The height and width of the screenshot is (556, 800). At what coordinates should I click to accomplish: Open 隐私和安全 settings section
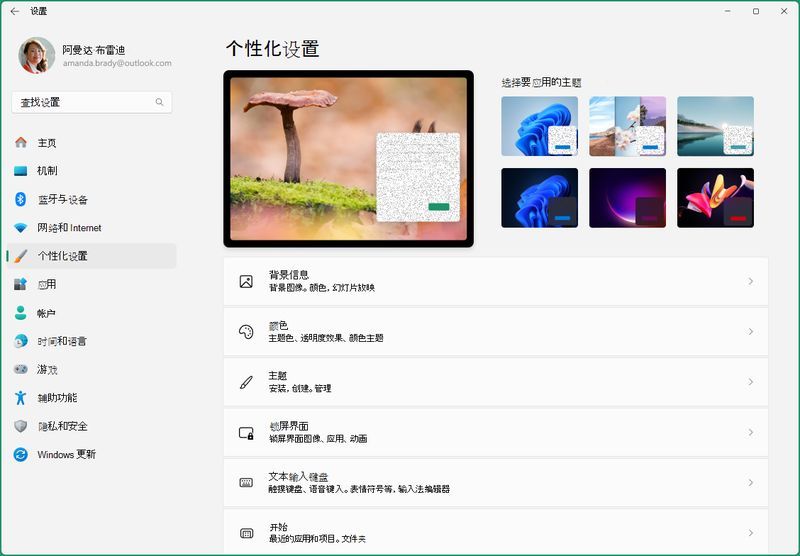coord(91,426)
